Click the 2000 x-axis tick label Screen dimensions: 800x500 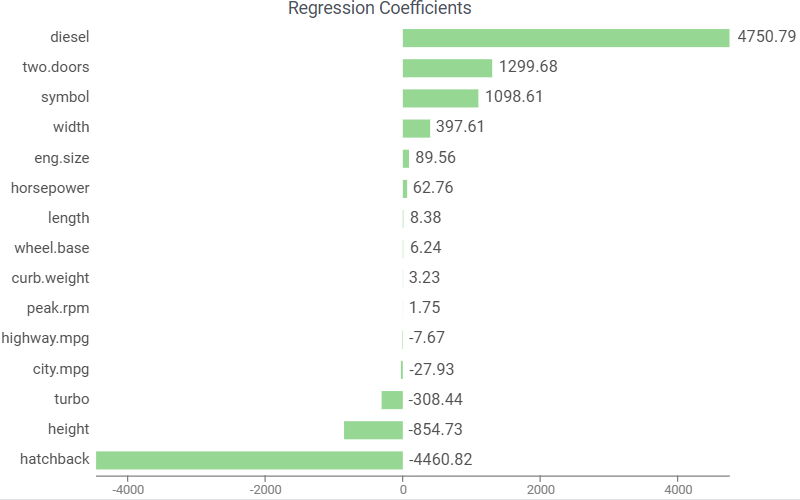[x=541, y=490]
